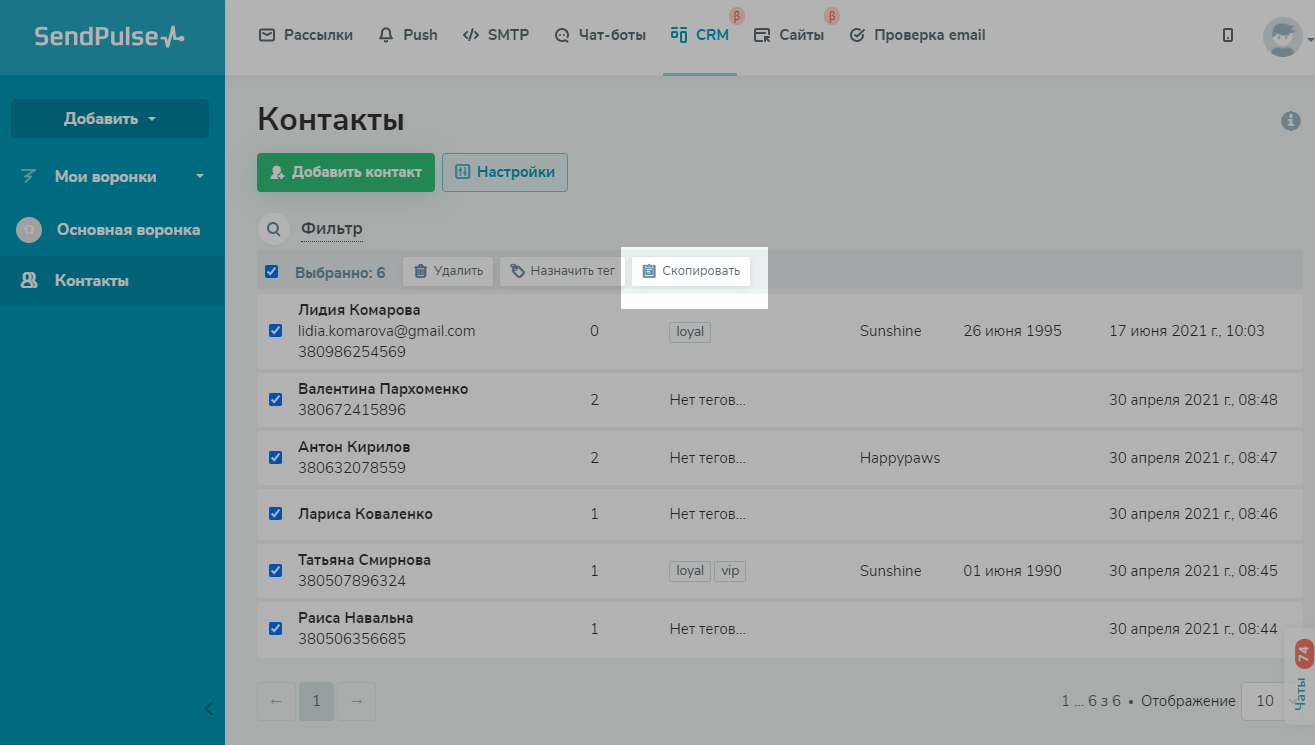
Task: Click the magnifier filter search icon
Action: (x=273, y=229)
